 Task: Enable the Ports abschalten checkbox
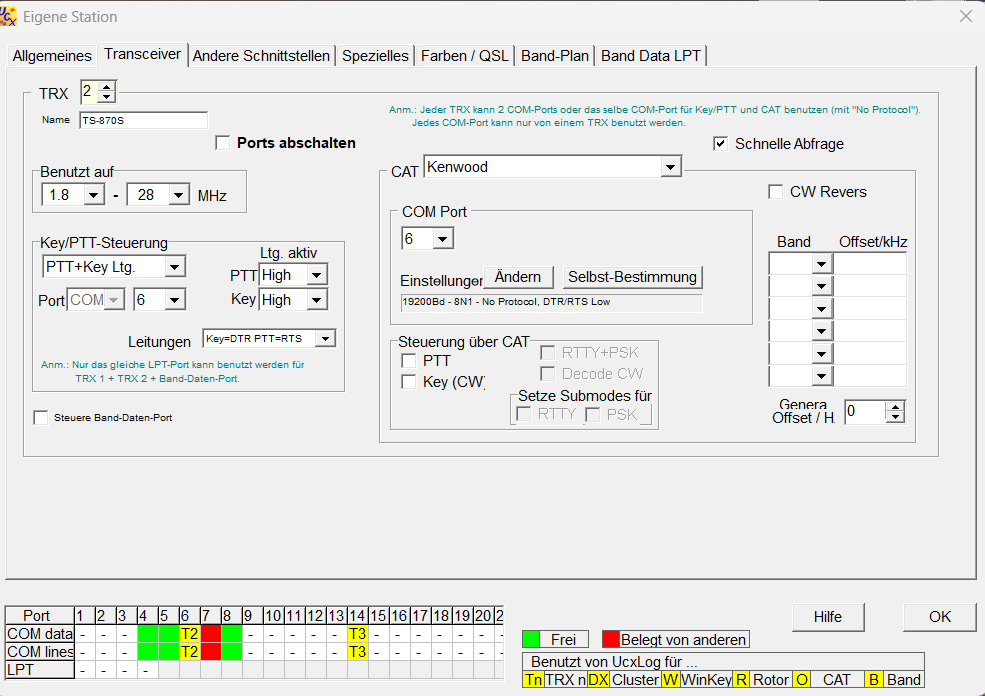223,143
